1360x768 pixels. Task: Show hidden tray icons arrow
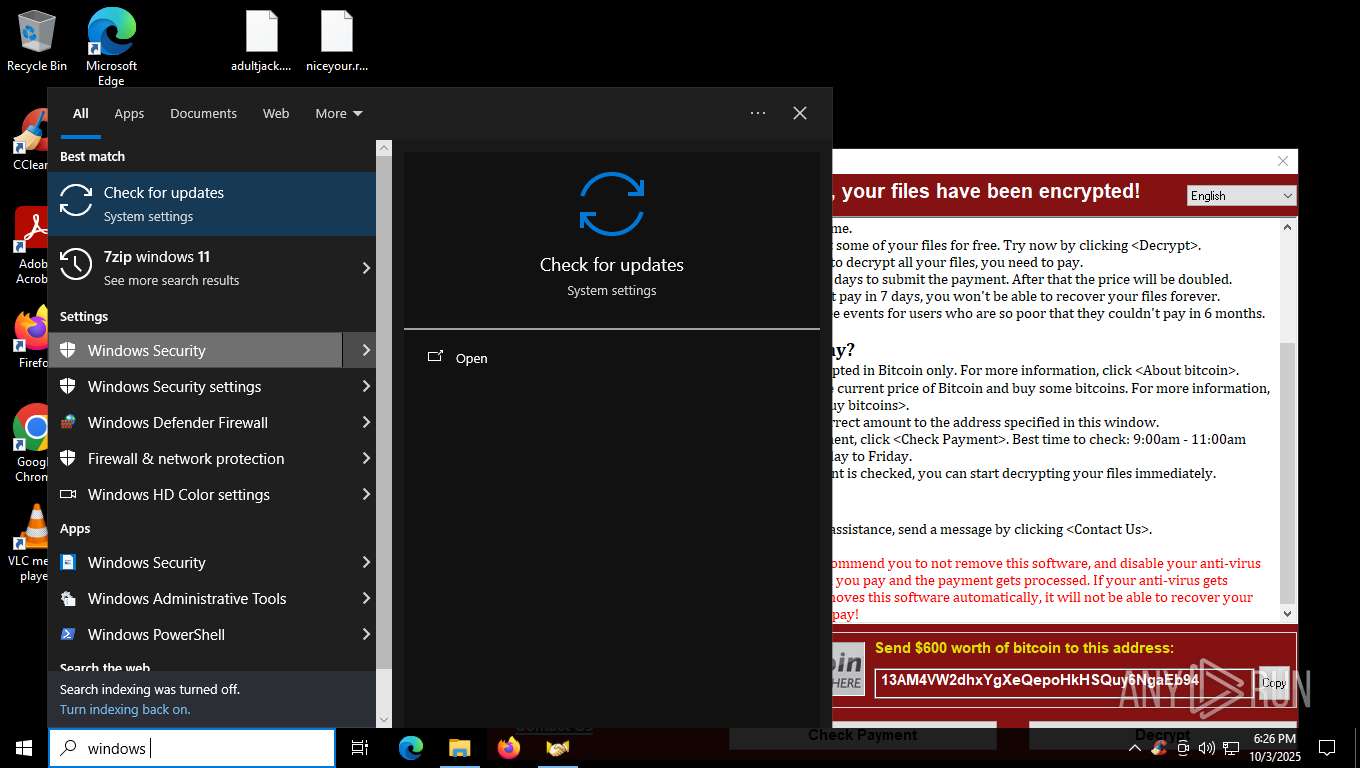pos(1135,748)
